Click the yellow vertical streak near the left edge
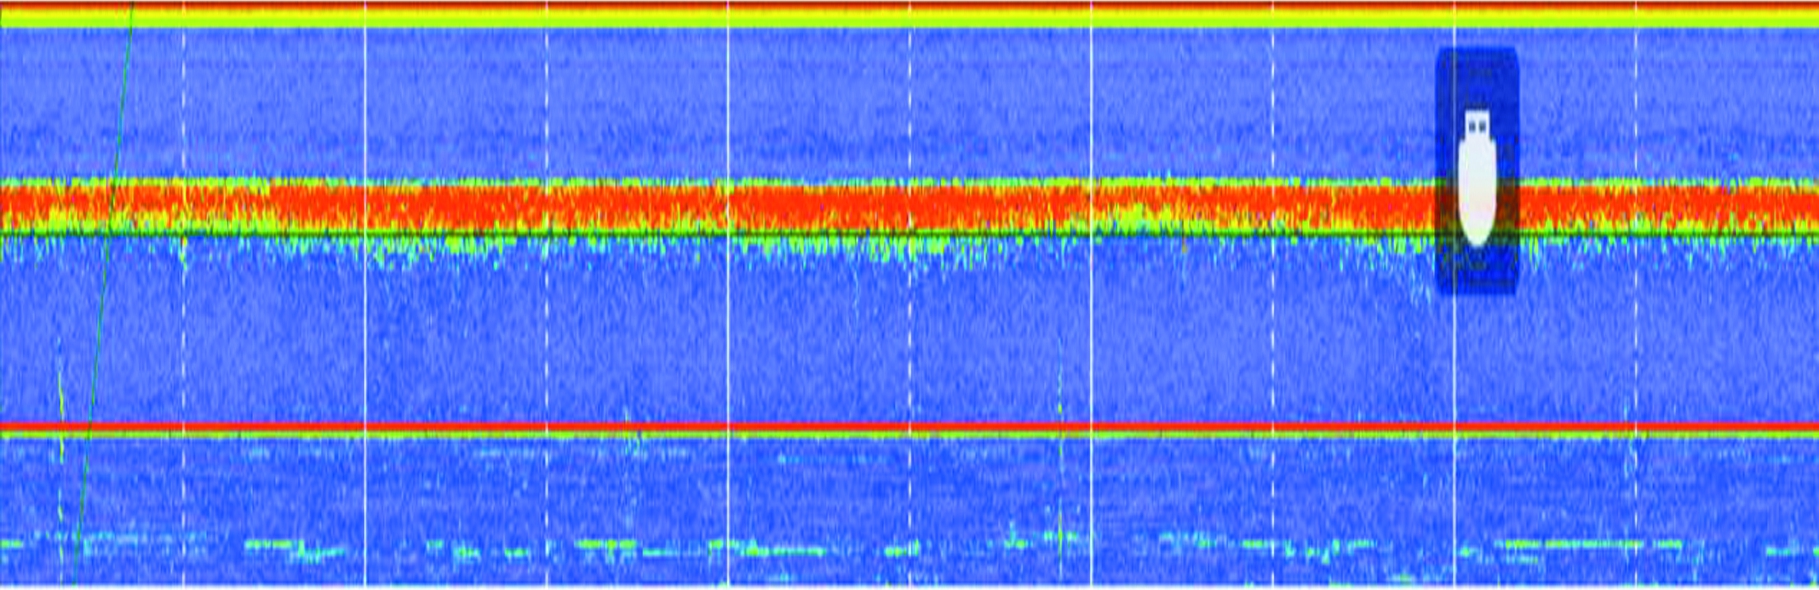 click(60, 395)
